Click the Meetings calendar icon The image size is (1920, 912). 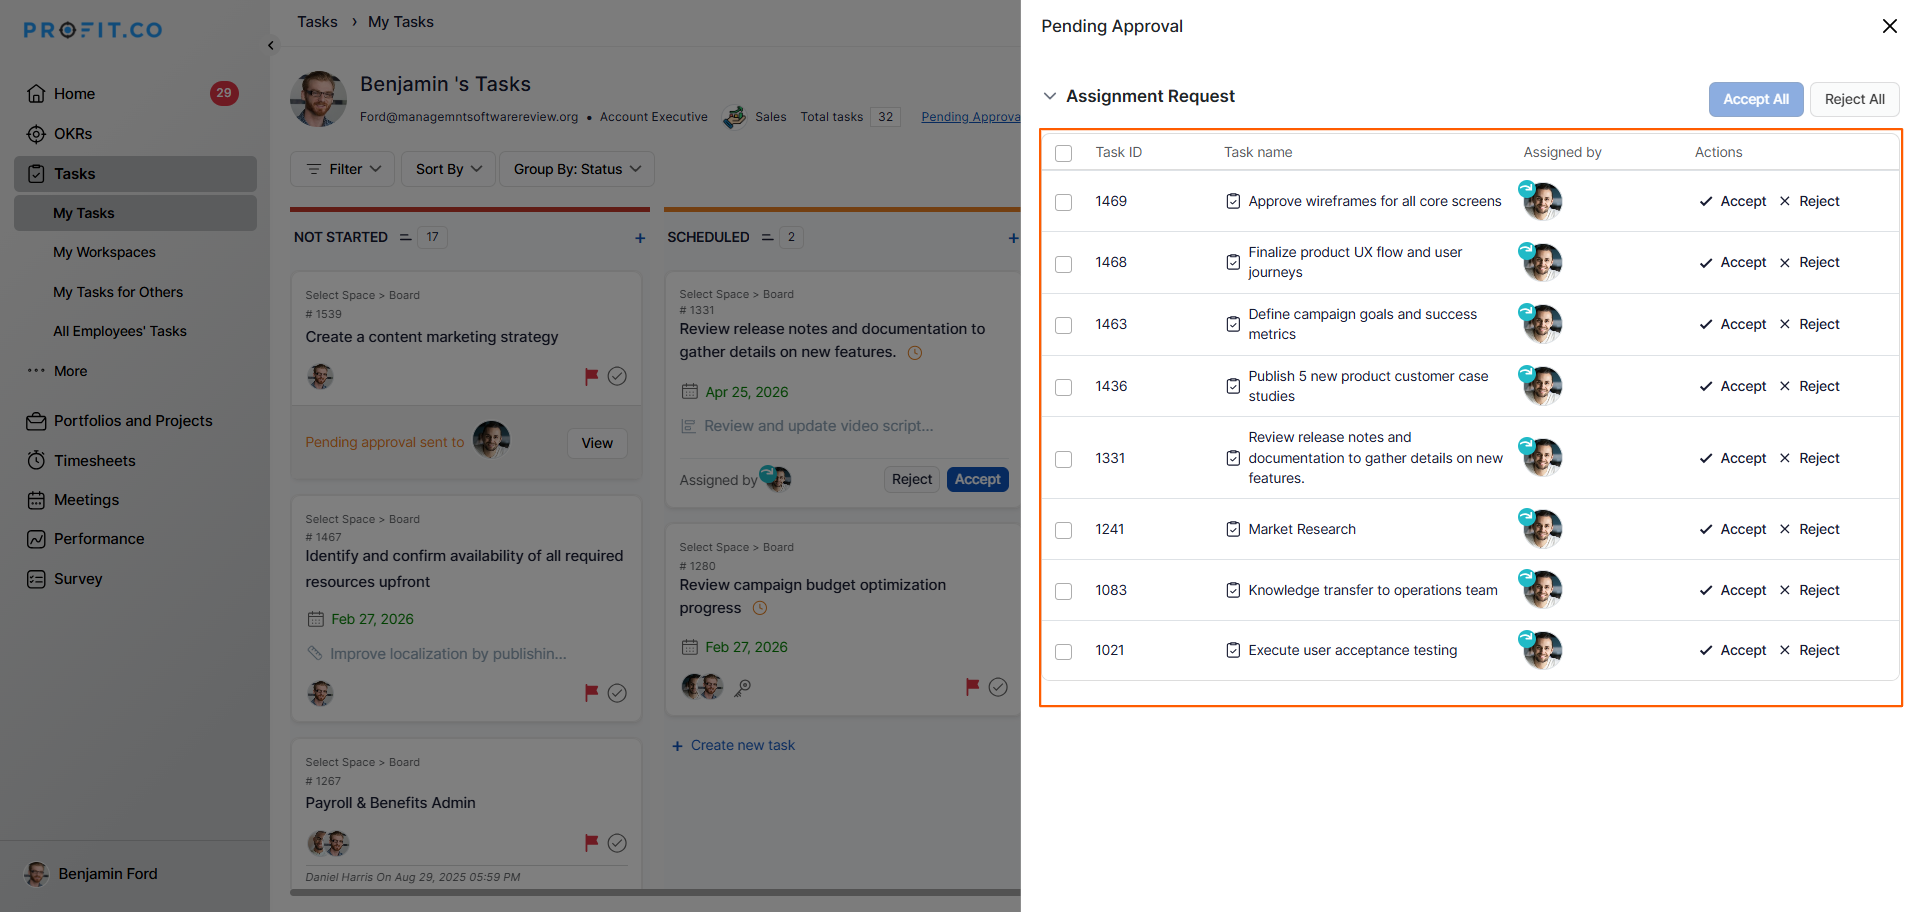pos(36,500)
